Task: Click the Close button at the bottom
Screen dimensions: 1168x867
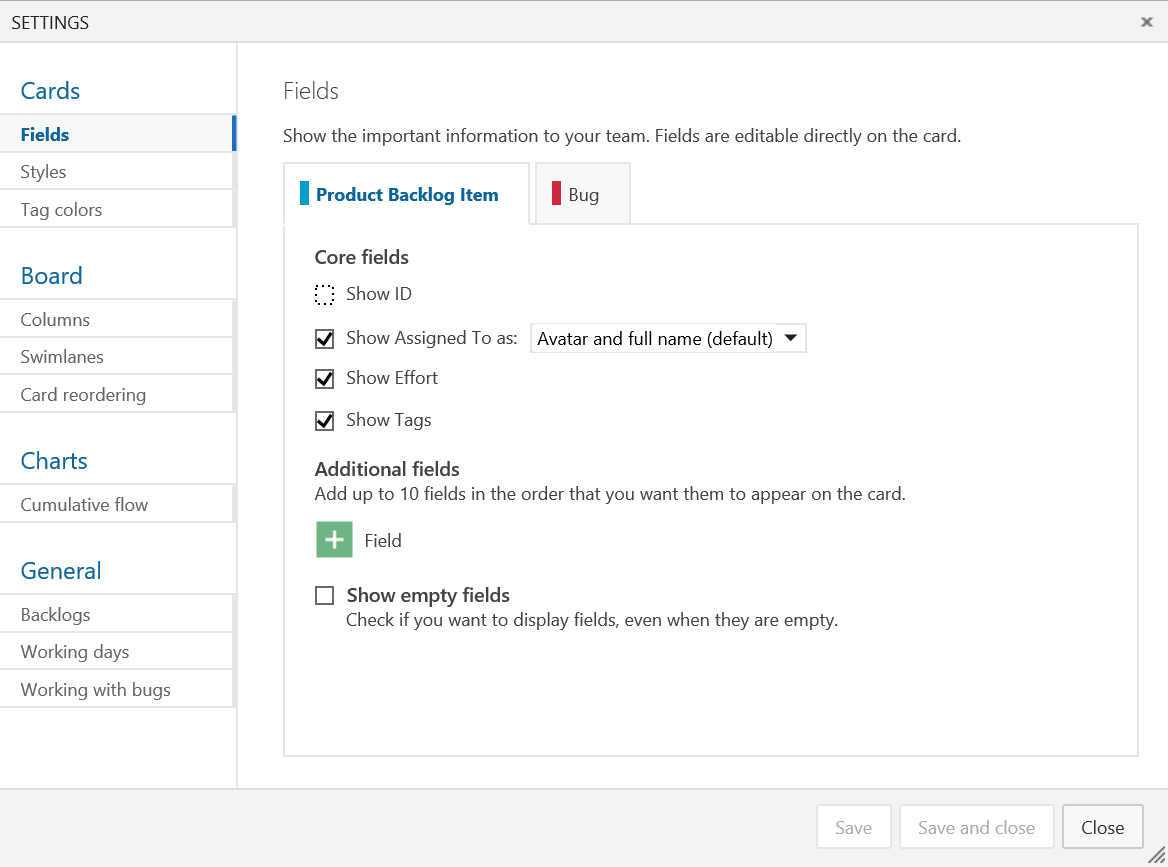Action: click(1102, 827)
